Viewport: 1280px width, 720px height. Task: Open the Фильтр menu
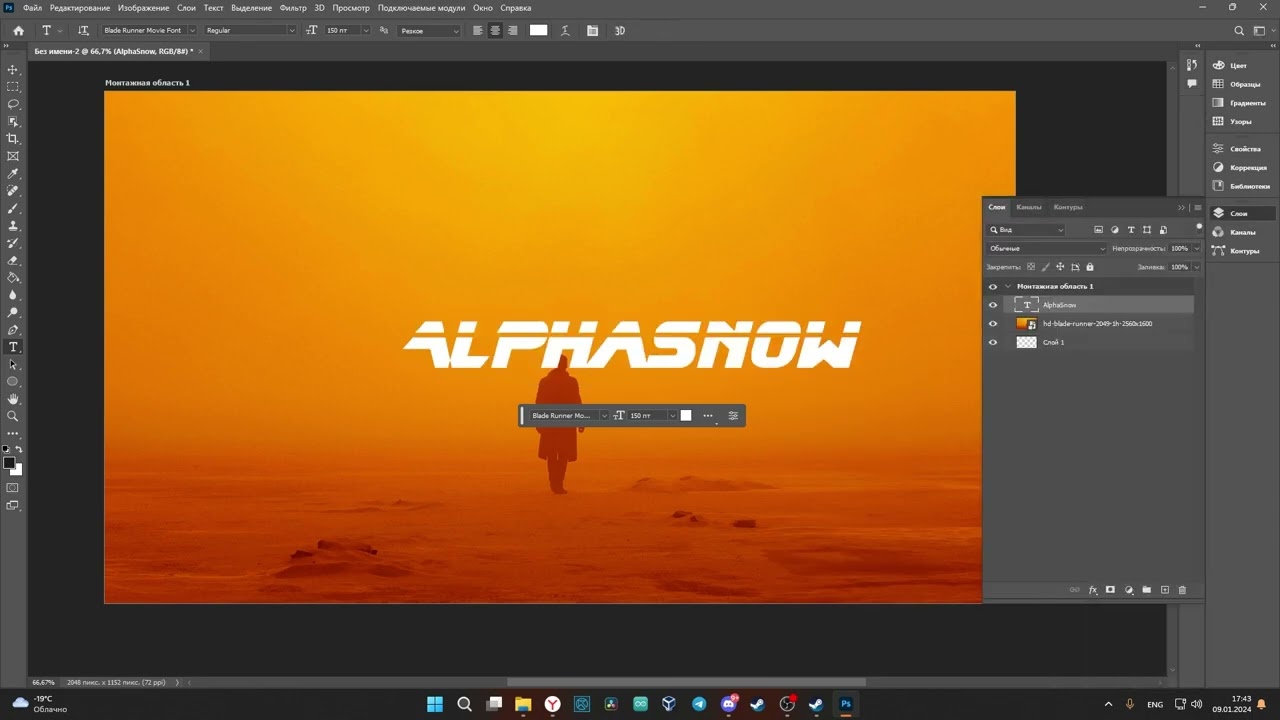(x=293, y=7)
